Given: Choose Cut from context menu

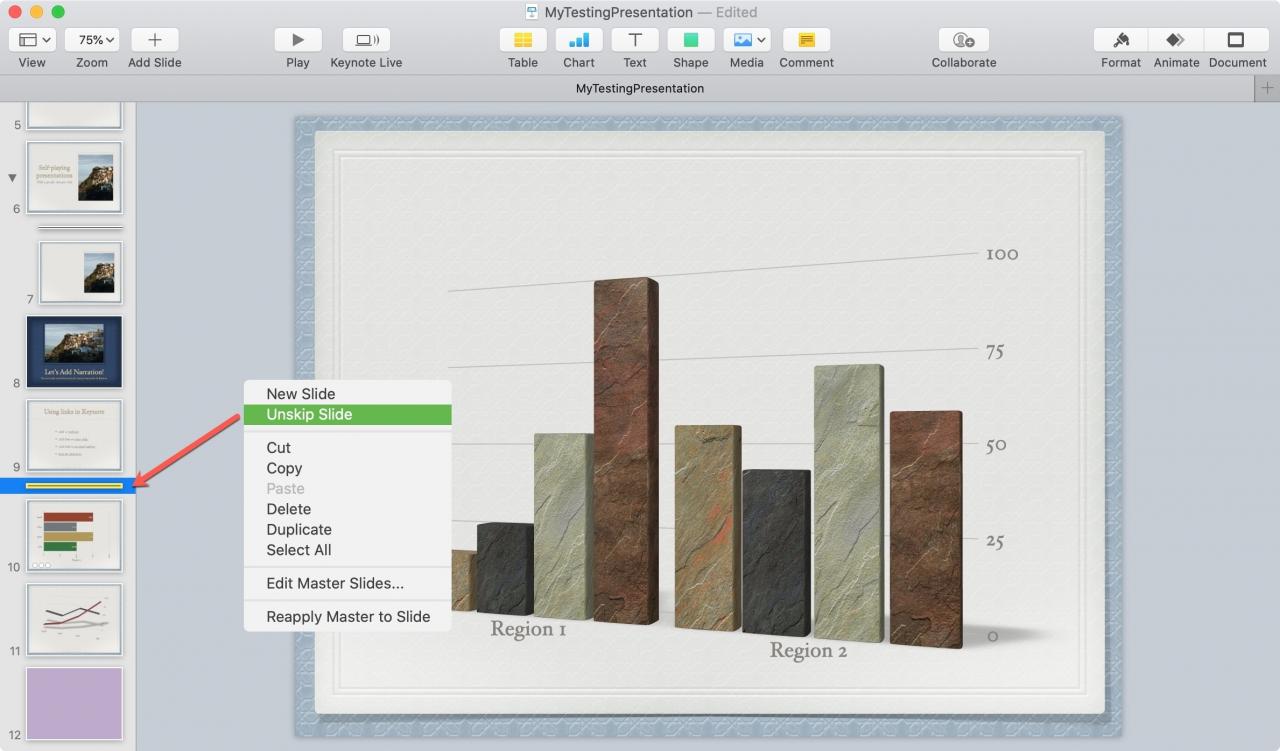Looking at the screenshot, I should (x=347, y=448).
